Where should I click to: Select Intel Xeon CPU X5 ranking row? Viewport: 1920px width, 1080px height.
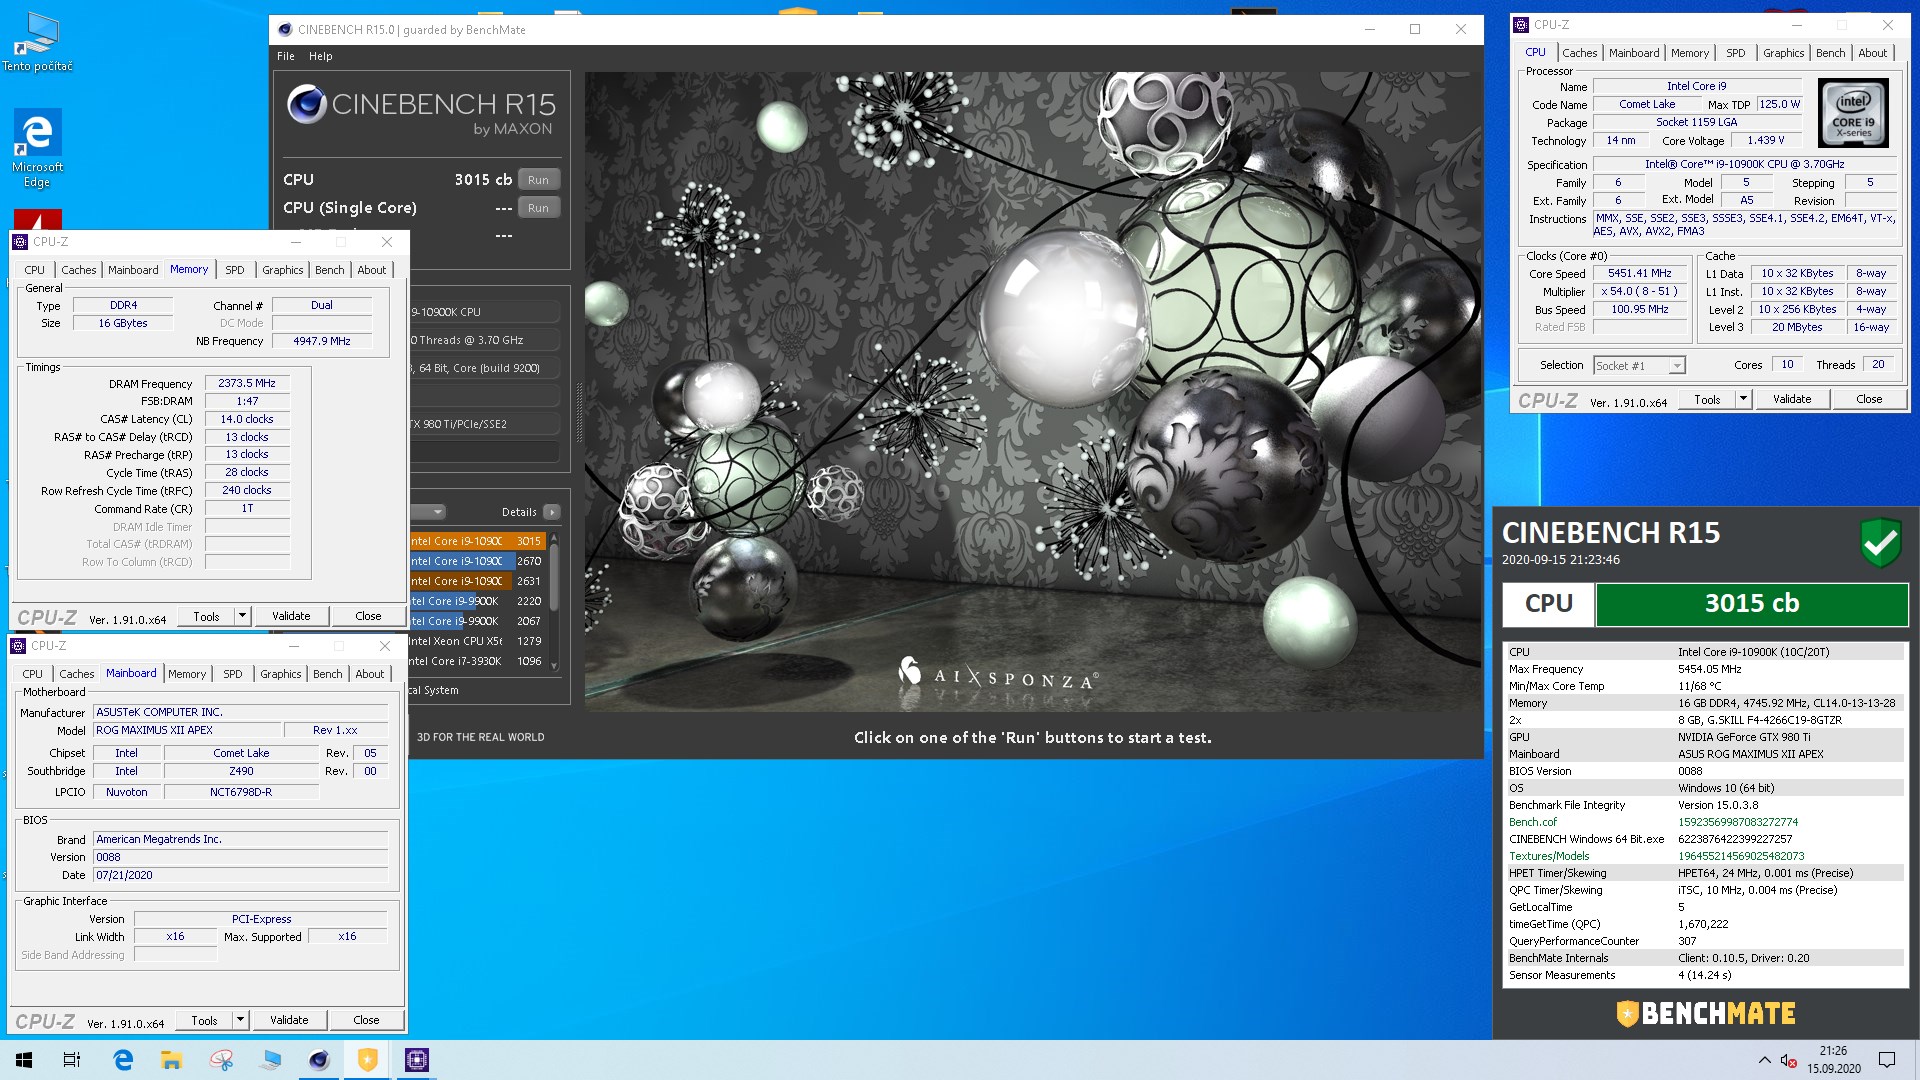[477, 641]
